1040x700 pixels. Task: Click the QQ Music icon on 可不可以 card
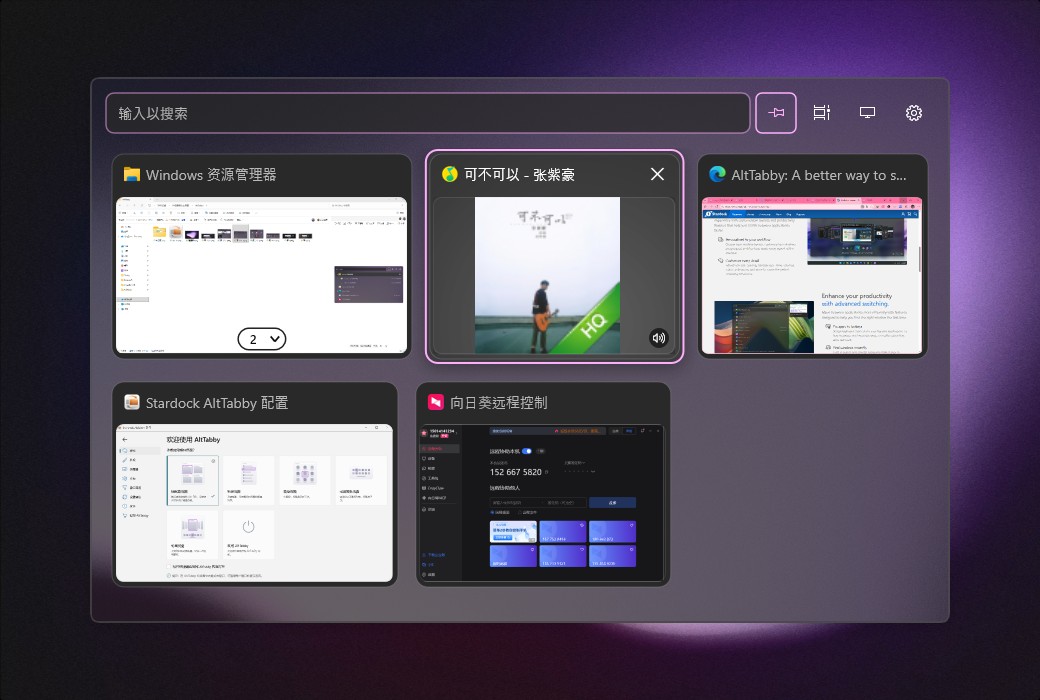450,175
